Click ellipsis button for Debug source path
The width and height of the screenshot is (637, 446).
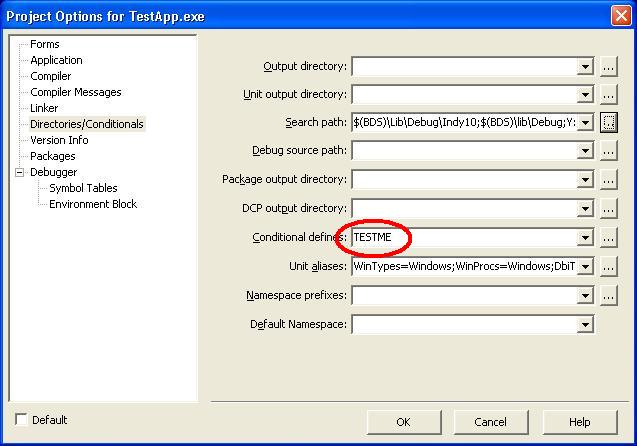(609, 151)
